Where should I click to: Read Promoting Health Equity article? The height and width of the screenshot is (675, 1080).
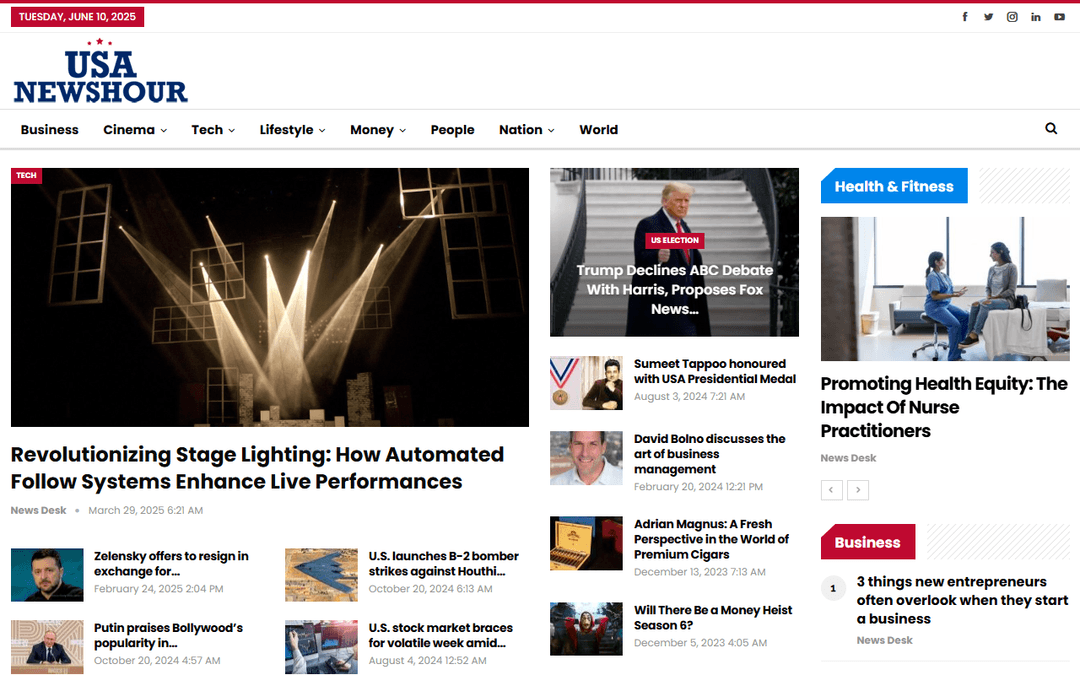944,407
